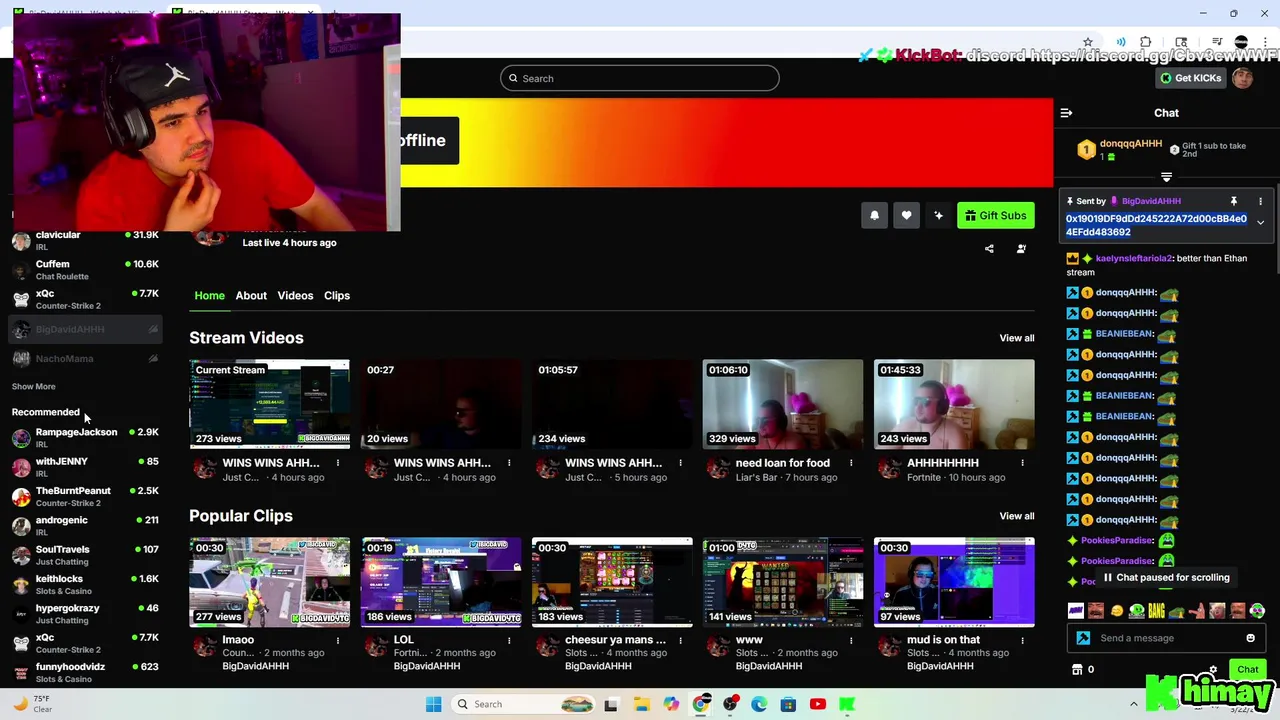Open the cheesur ya mans clip thumbnail

(612, 582)
